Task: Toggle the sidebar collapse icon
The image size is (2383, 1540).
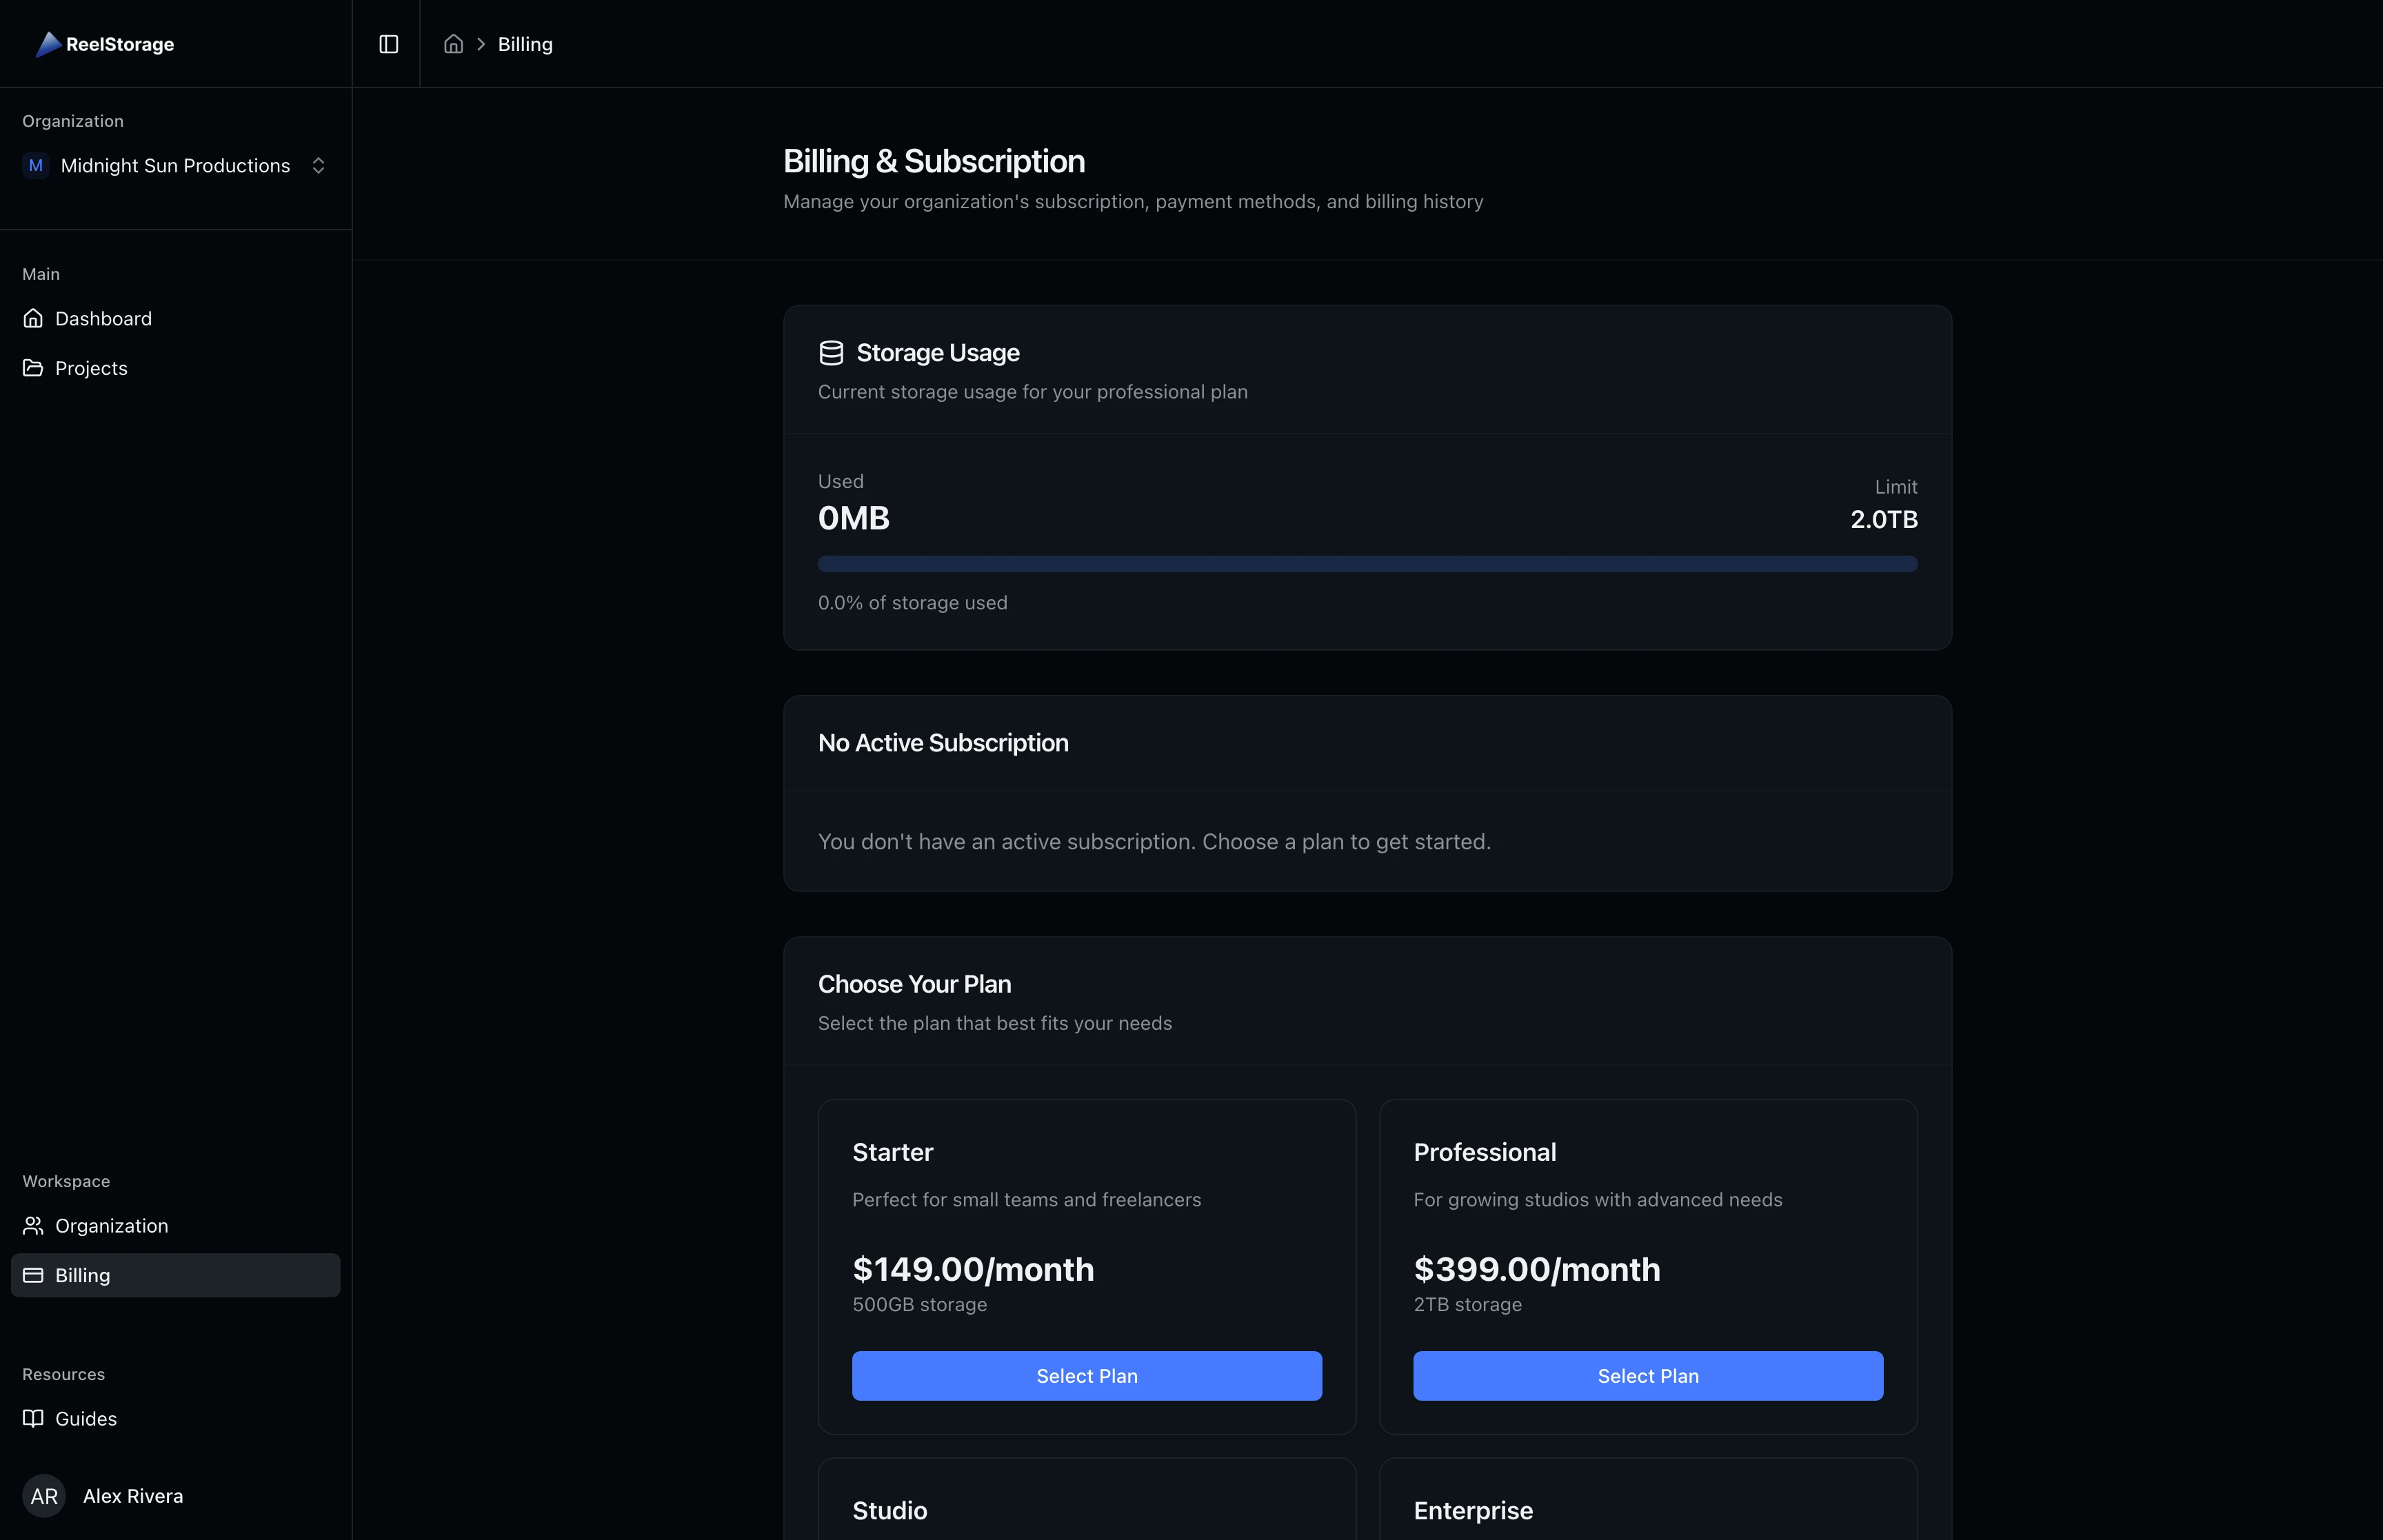Action: pos(388,43)
